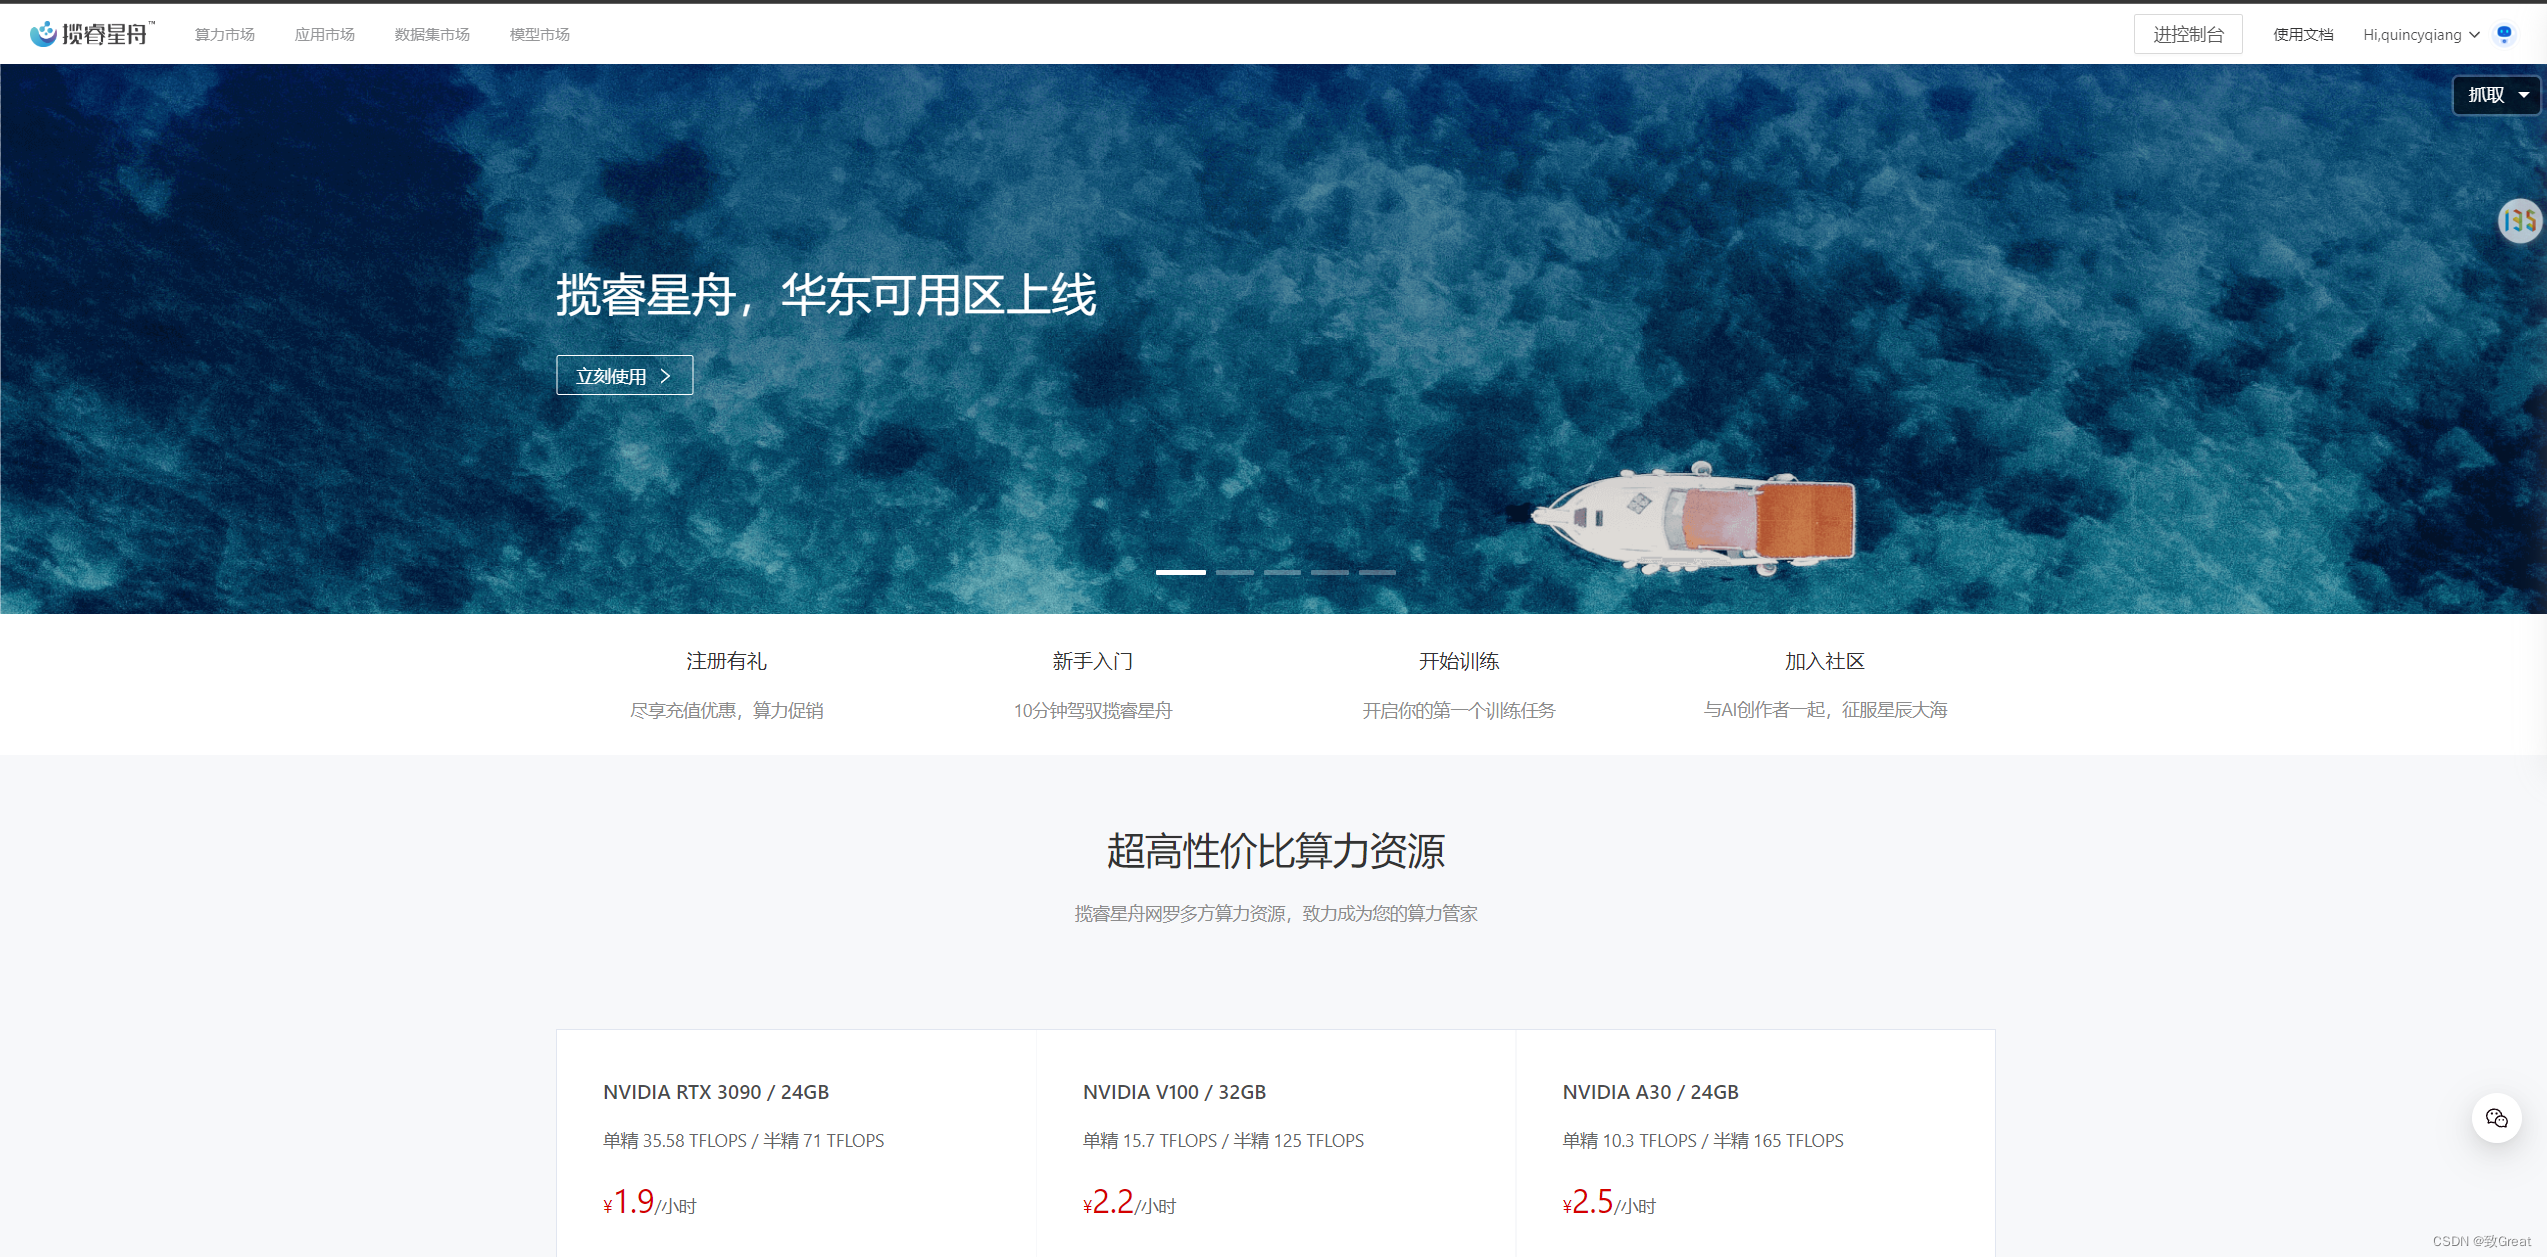Screen dimensions: 2547x1257
Task: Open 算力市场 navigation menu
Action: click(224, 35)
